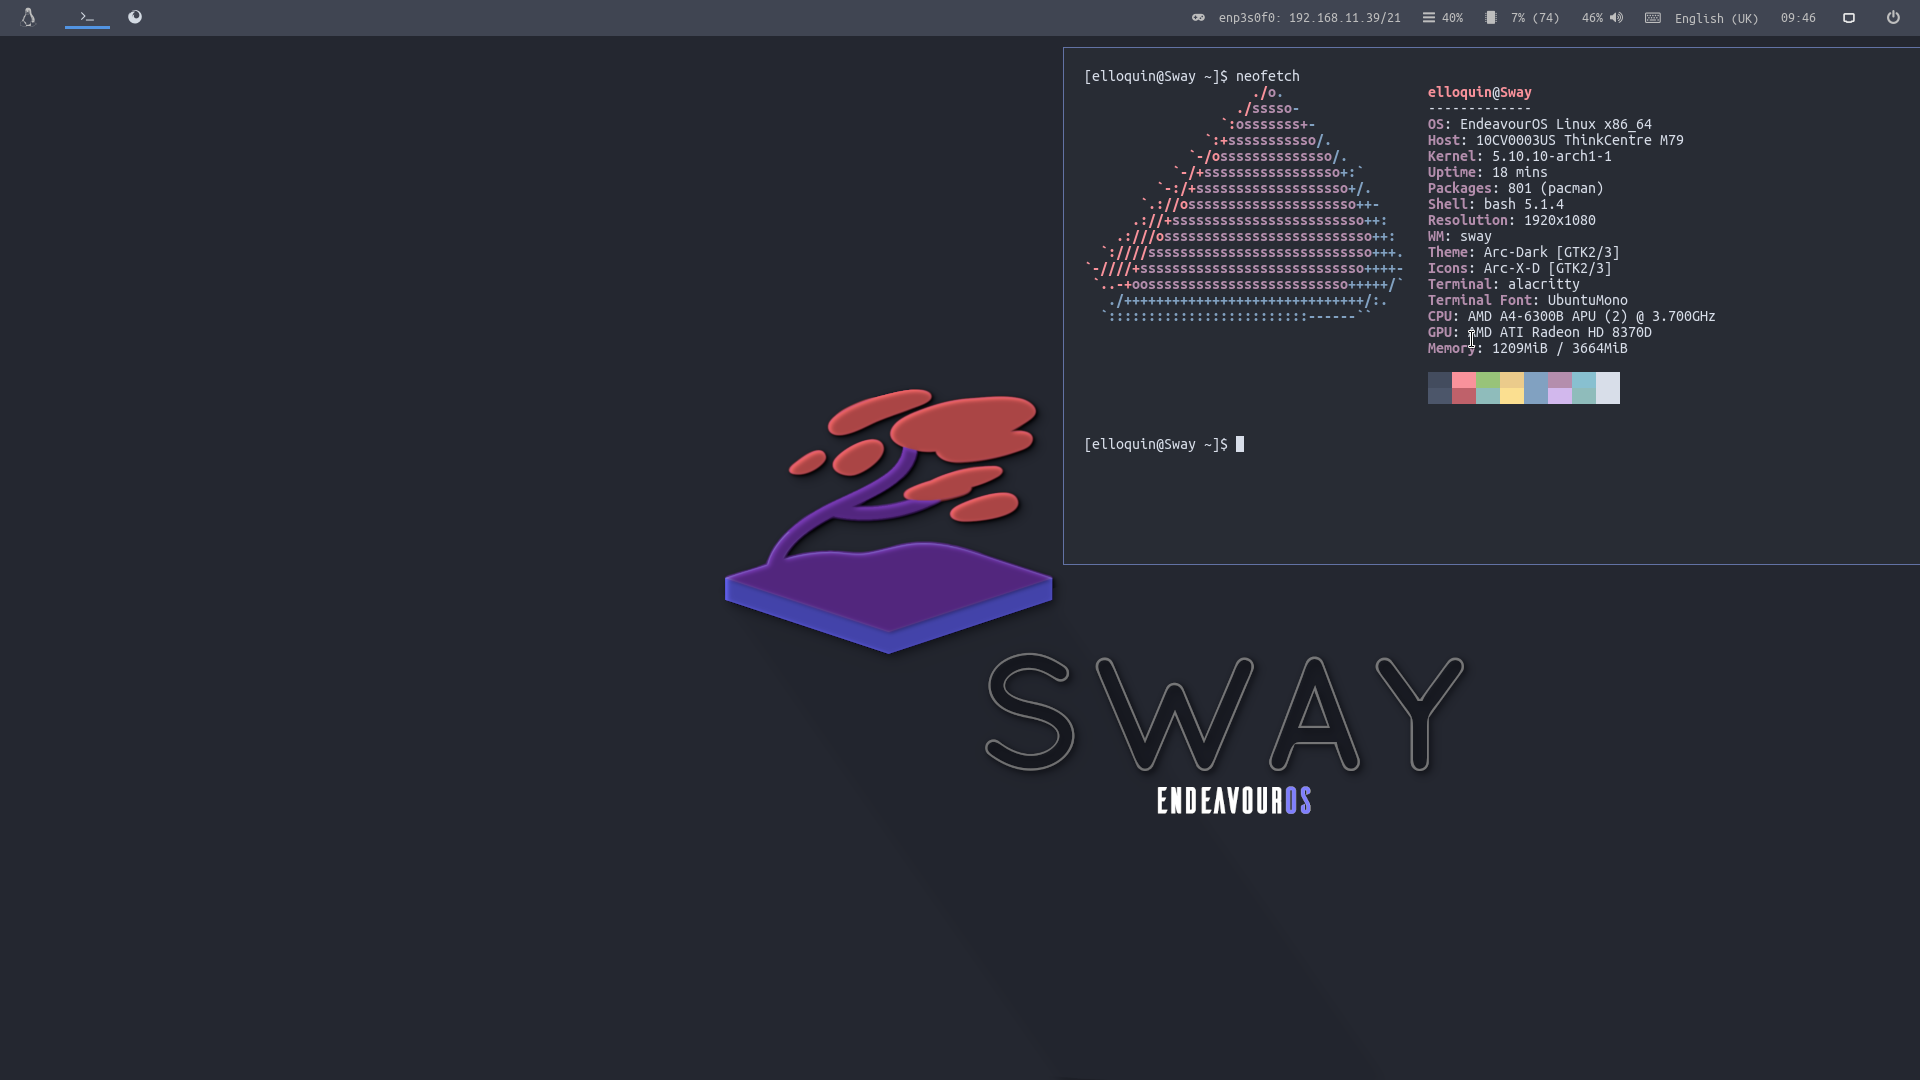Click the 7% (74) CPU temperature text
Image resolution: width=1920 pixels, height=1080 pixels.
pos(1535,18)
